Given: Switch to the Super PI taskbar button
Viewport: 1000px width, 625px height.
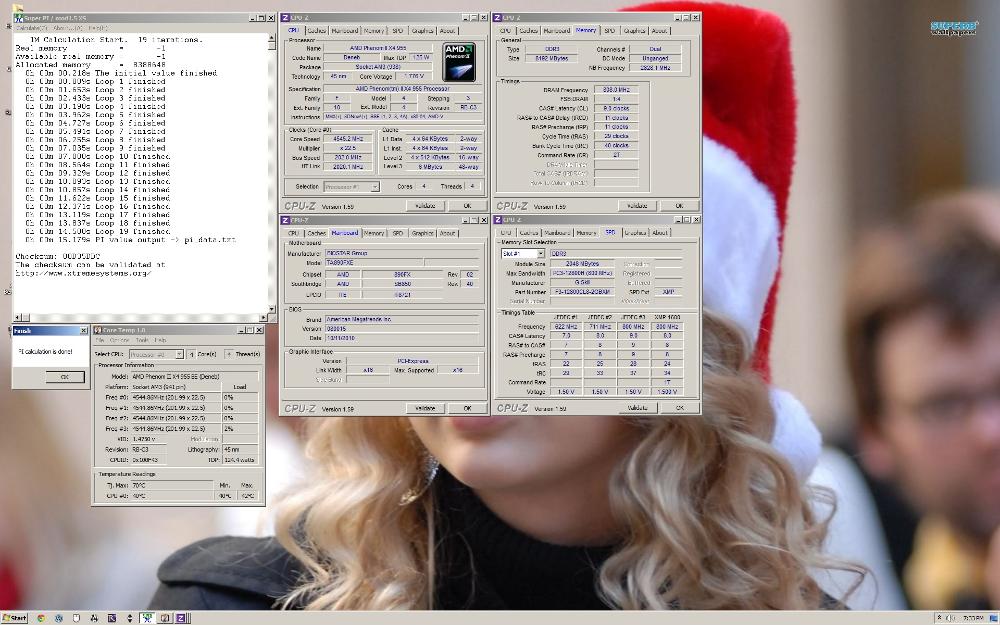Looking at the screenshot, I should coord(147,618).
